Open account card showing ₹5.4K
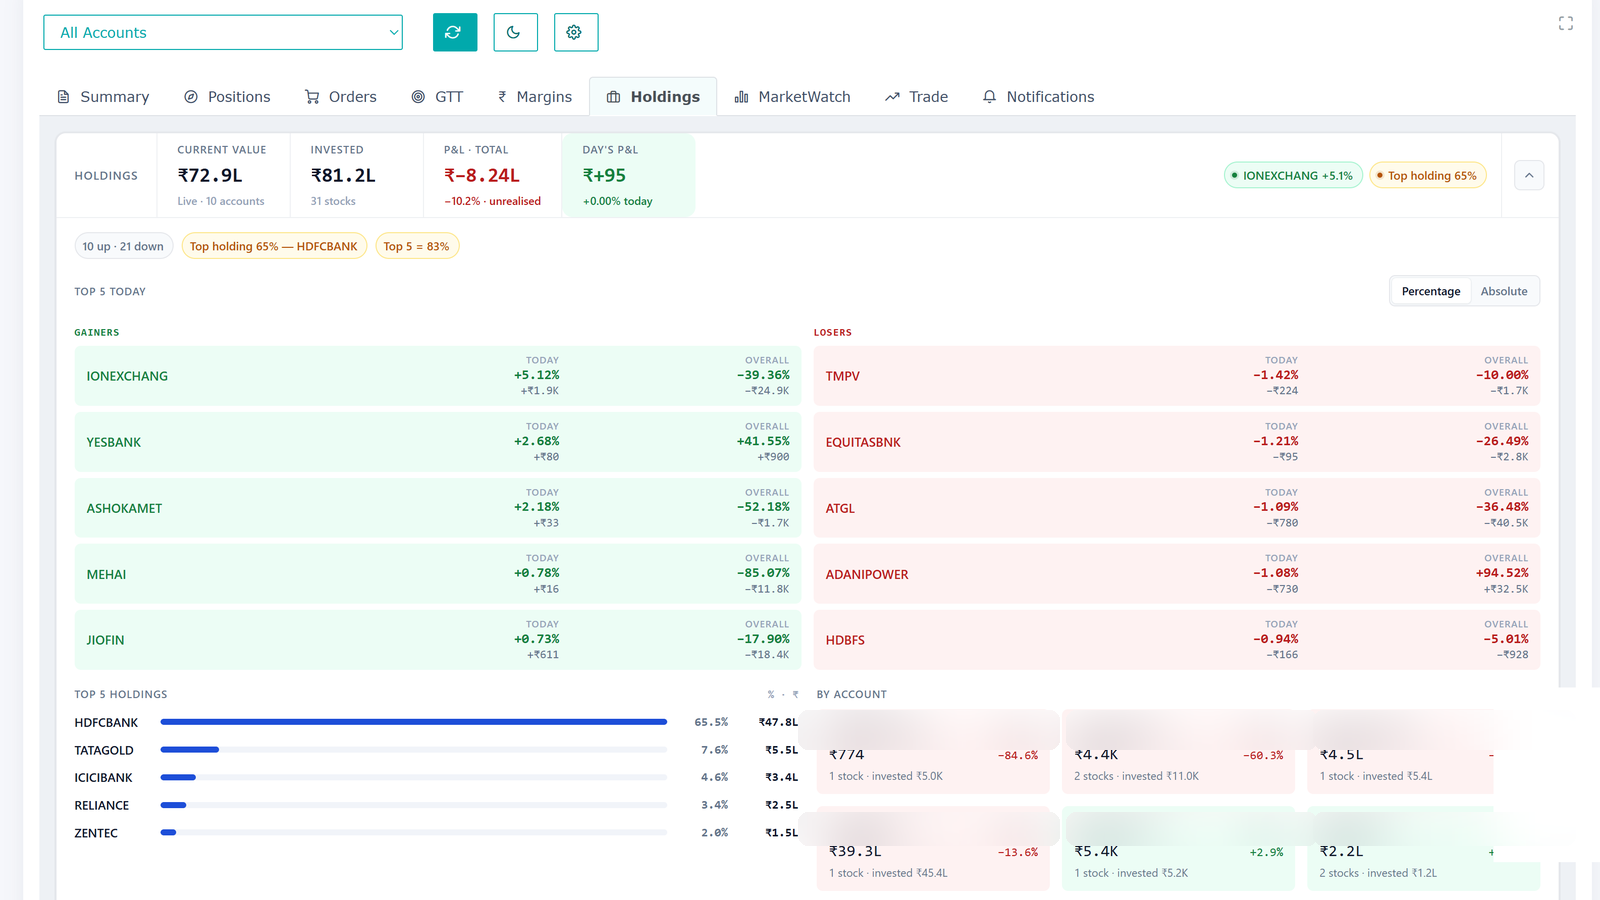The height and width of the screenshot is (900, 1600). pos(1178,849)
